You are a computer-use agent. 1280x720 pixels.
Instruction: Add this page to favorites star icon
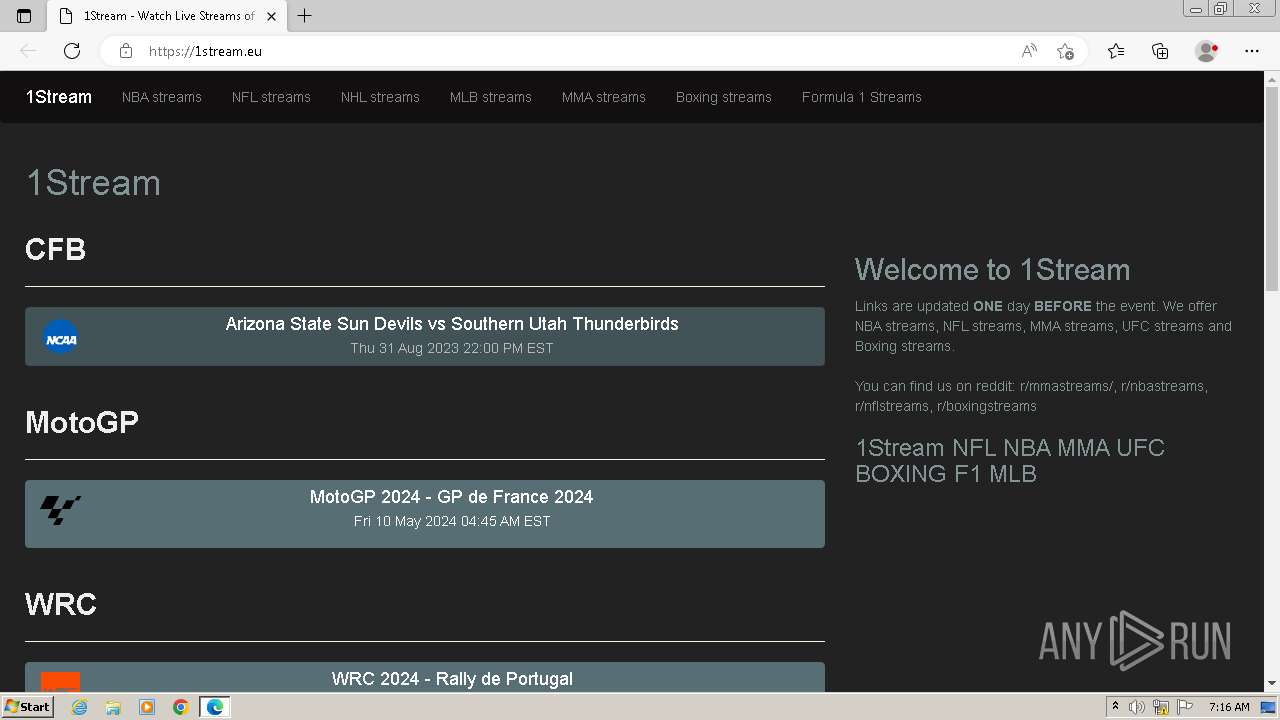coord(1065,51)
